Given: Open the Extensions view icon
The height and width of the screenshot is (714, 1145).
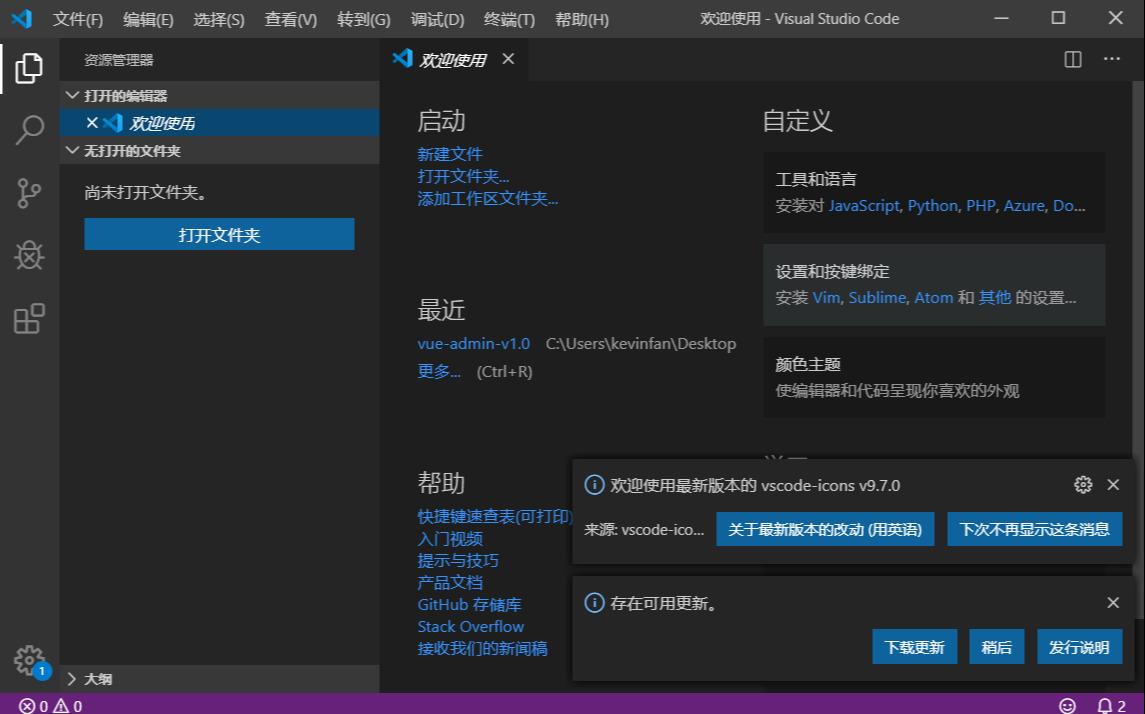Looking at the screenshot, I should tap(29, 318).
